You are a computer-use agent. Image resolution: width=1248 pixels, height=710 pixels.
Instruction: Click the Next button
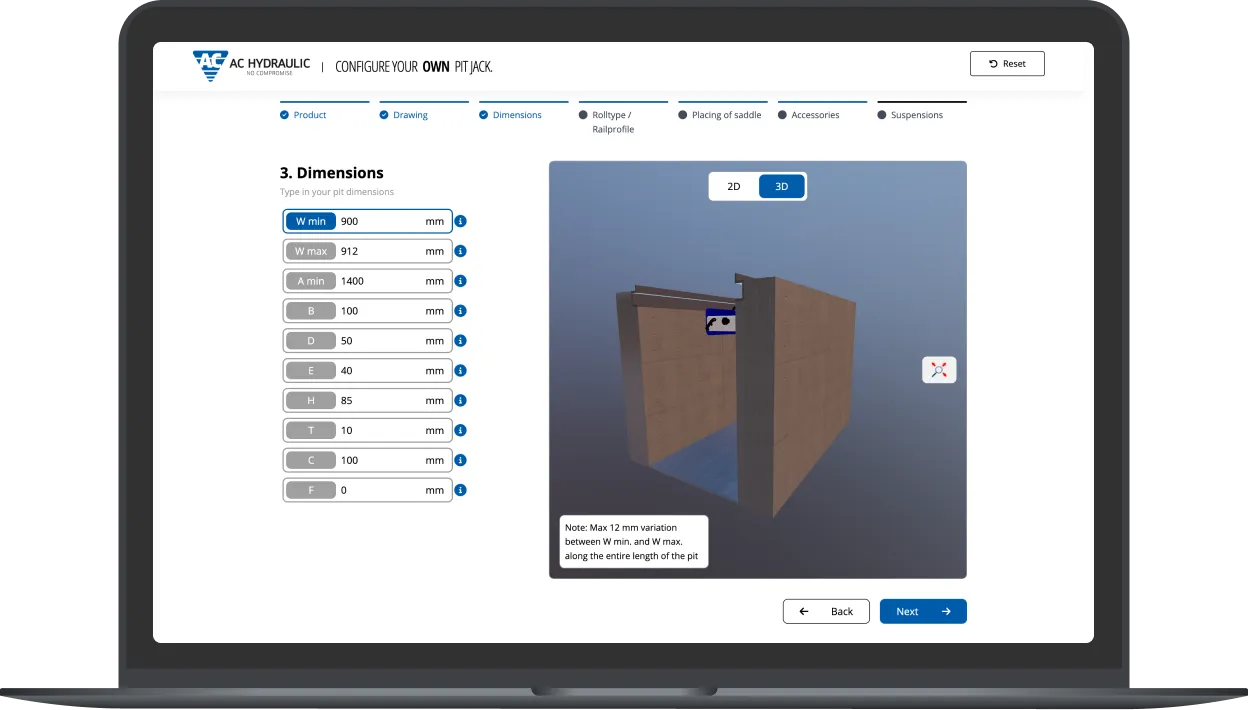pos(922,611)
